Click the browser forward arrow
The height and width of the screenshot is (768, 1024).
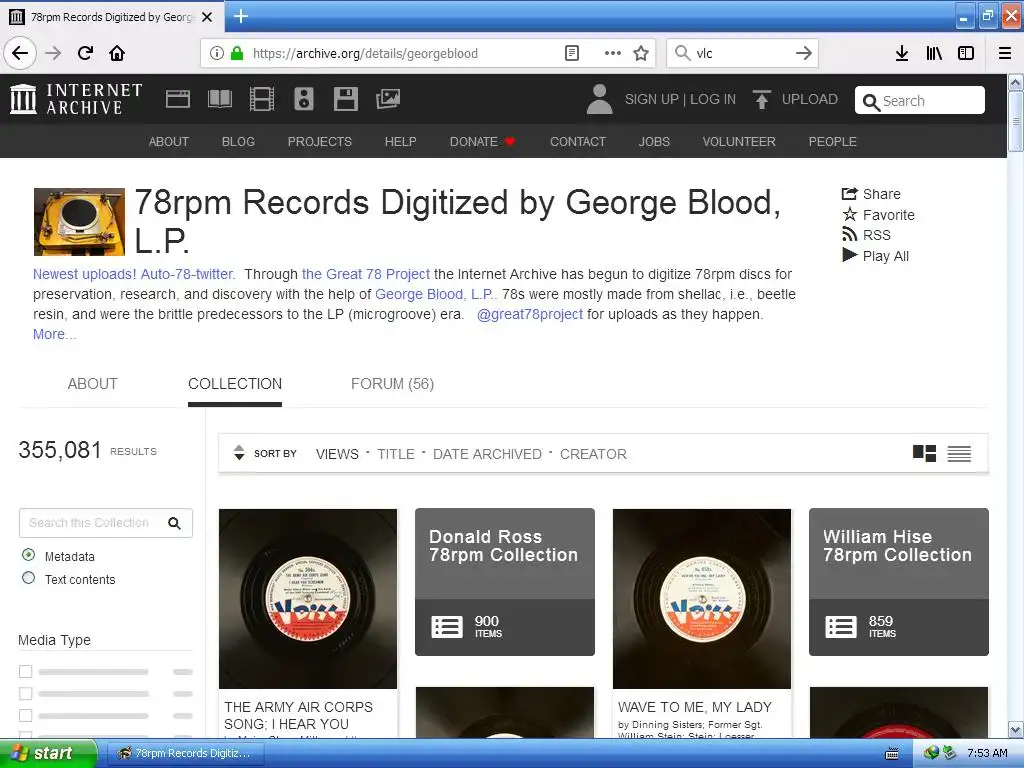pyautogui.click(x=53, y=53)
